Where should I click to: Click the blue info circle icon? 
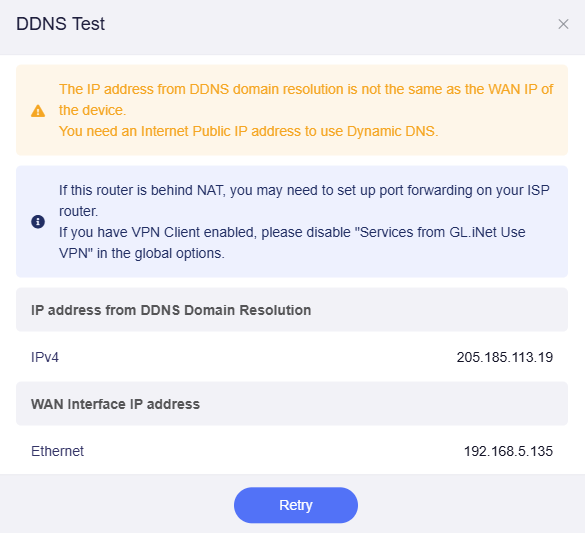[38, 222]
